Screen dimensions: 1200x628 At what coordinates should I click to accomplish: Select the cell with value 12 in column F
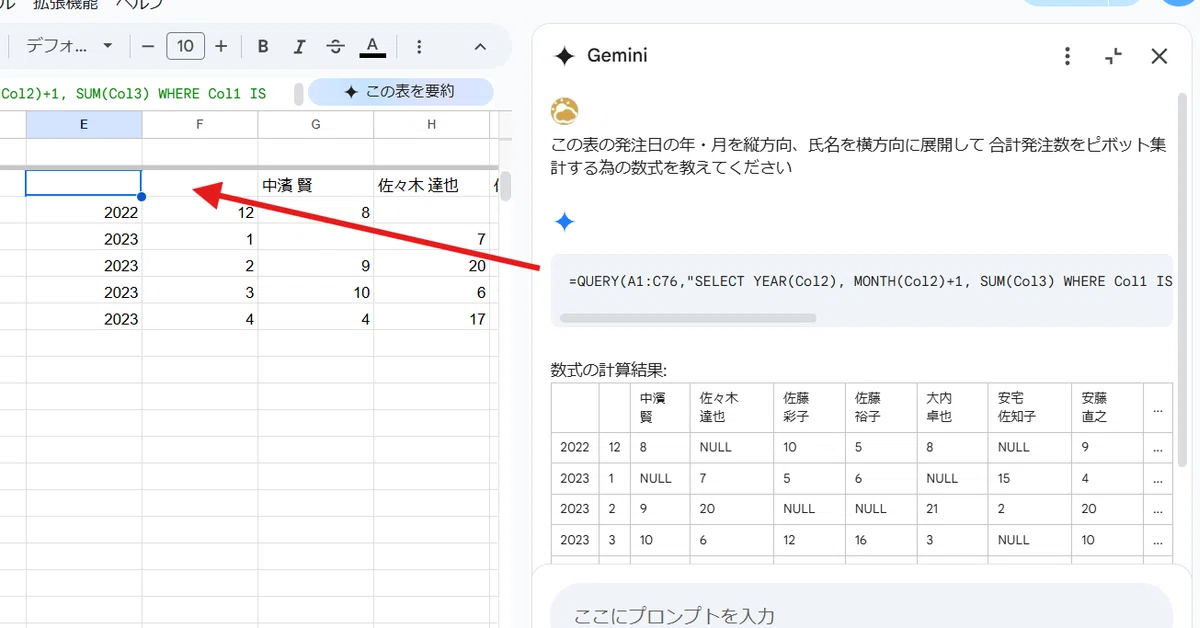200,212
